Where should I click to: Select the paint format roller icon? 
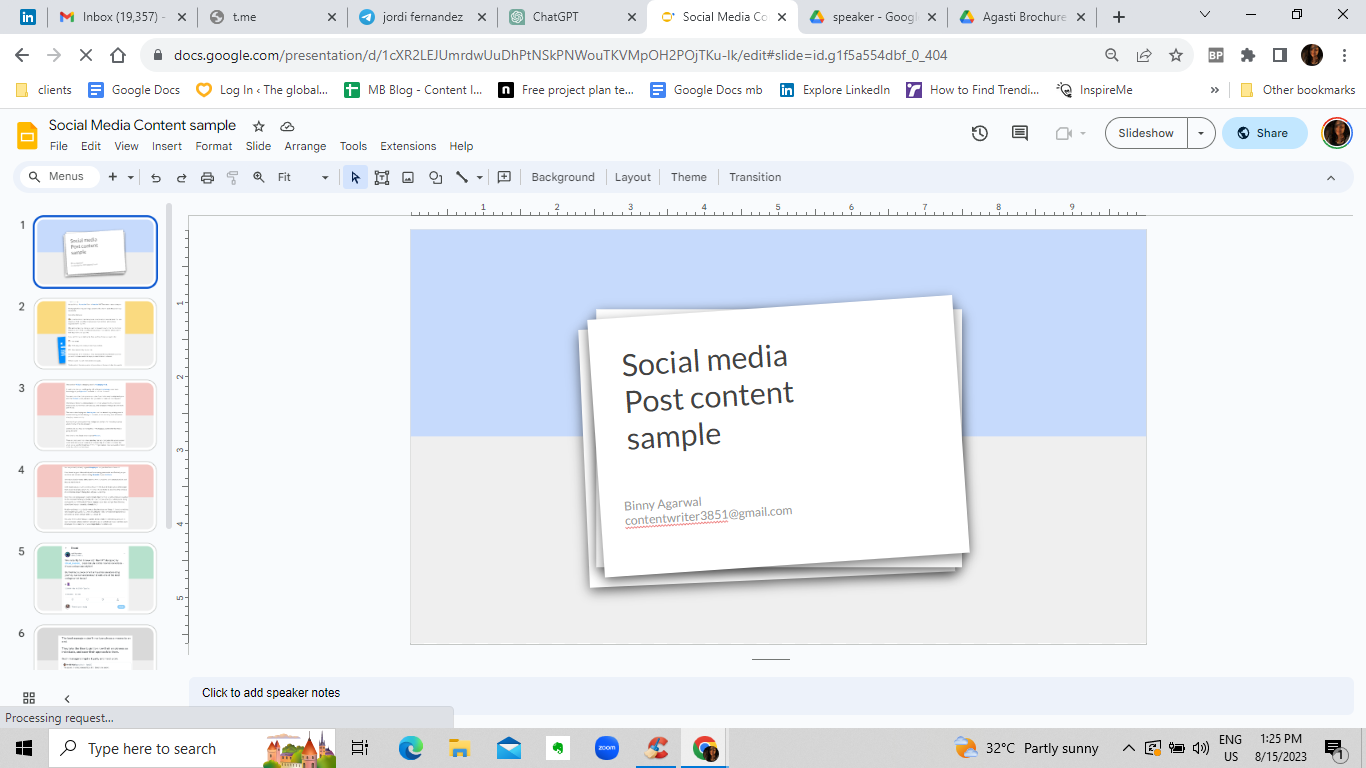pos(233,177)
